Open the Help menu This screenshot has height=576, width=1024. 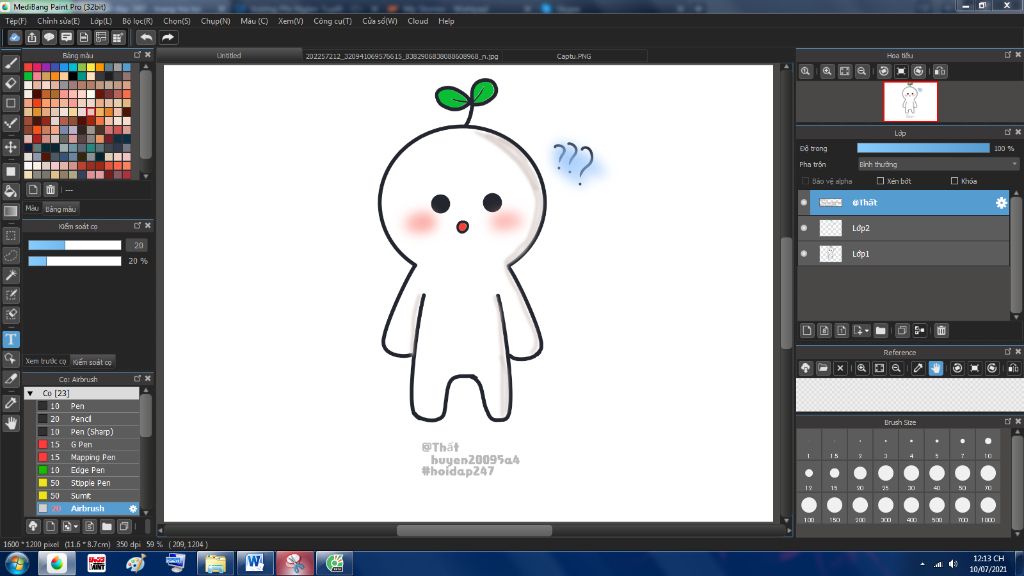click(x=446, y=21)
